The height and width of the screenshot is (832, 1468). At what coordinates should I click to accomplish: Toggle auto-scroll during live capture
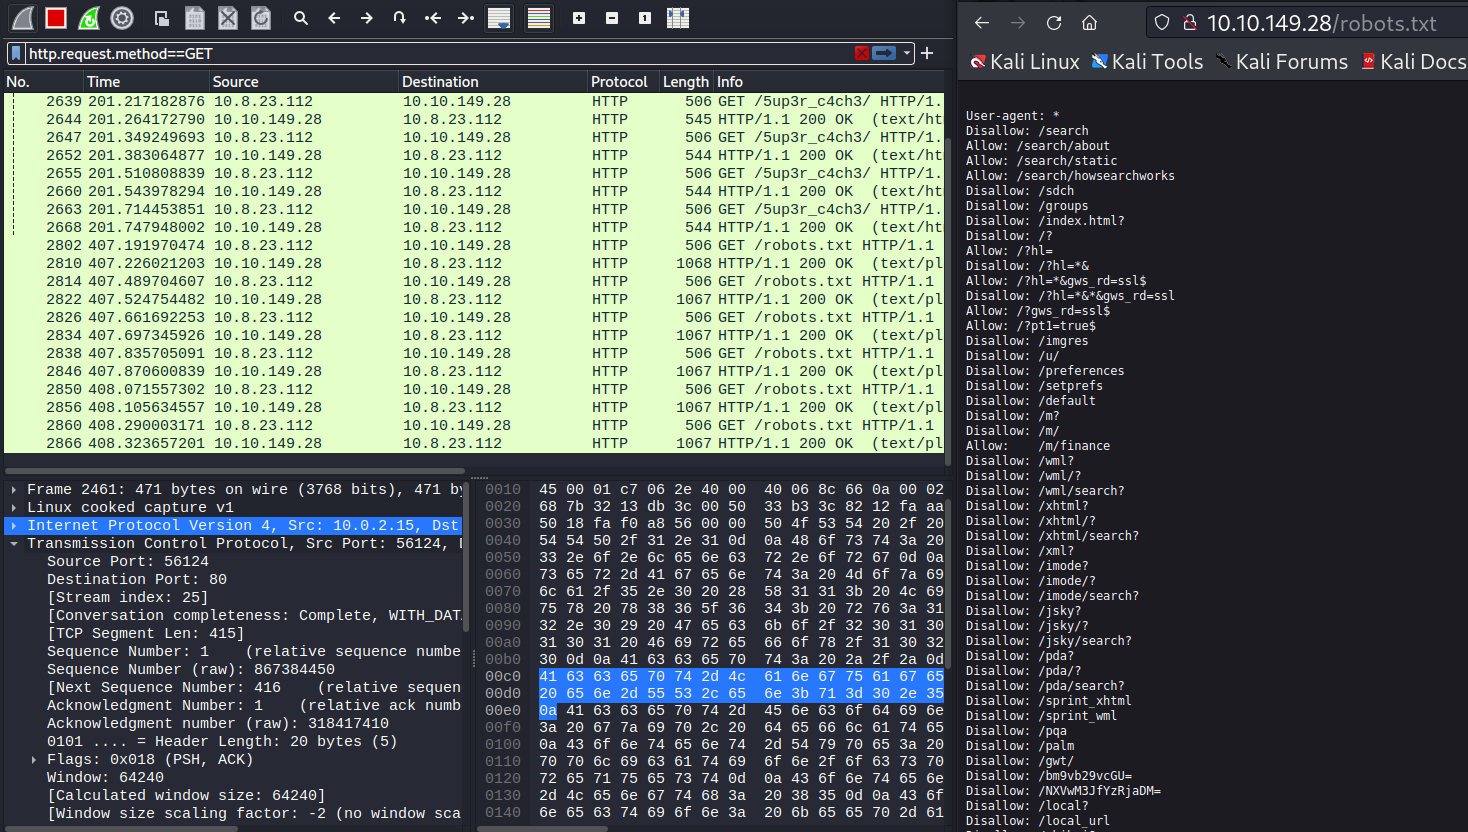click(x=499, y=18)
